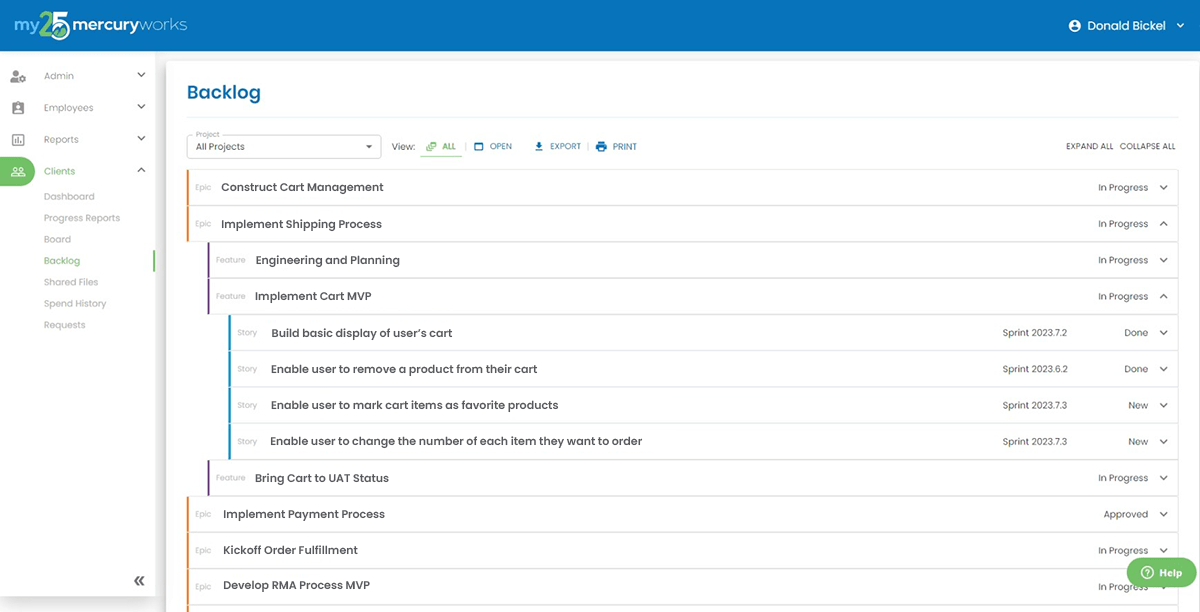Image resolution: width=1200 pixels, height=612 pixels.
Task: Collapse the sidebar with double-chevron icon
Action: point(139,581)
